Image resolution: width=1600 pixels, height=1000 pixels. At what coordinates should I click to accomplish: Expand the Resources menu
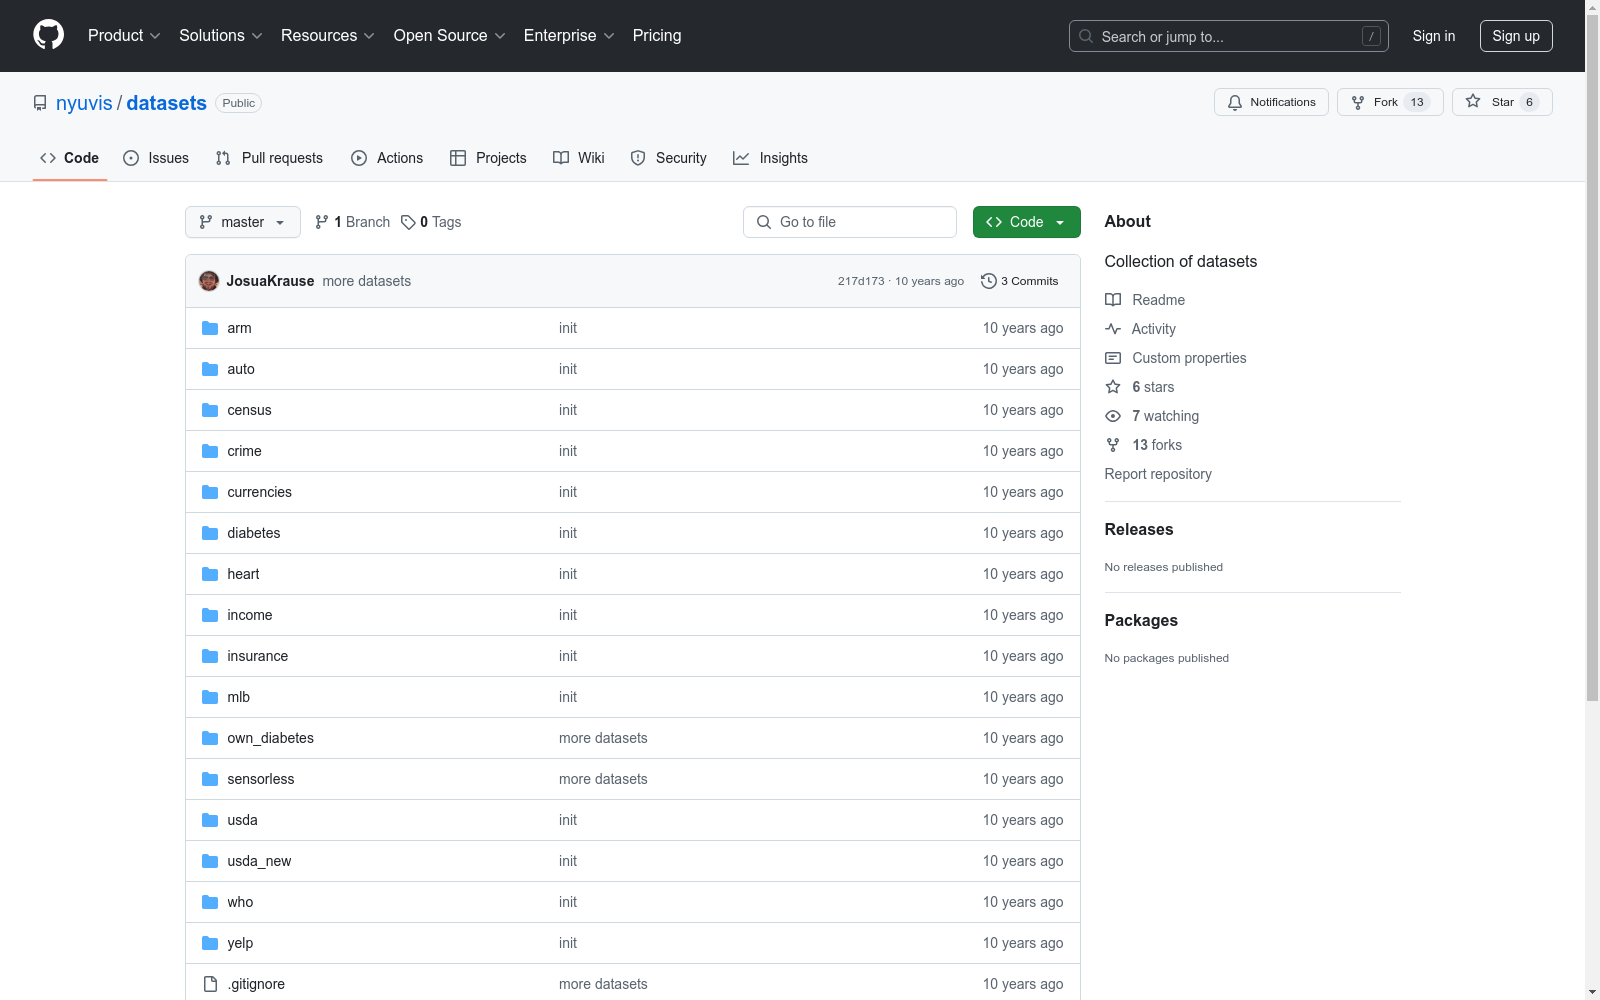point(328,36)
